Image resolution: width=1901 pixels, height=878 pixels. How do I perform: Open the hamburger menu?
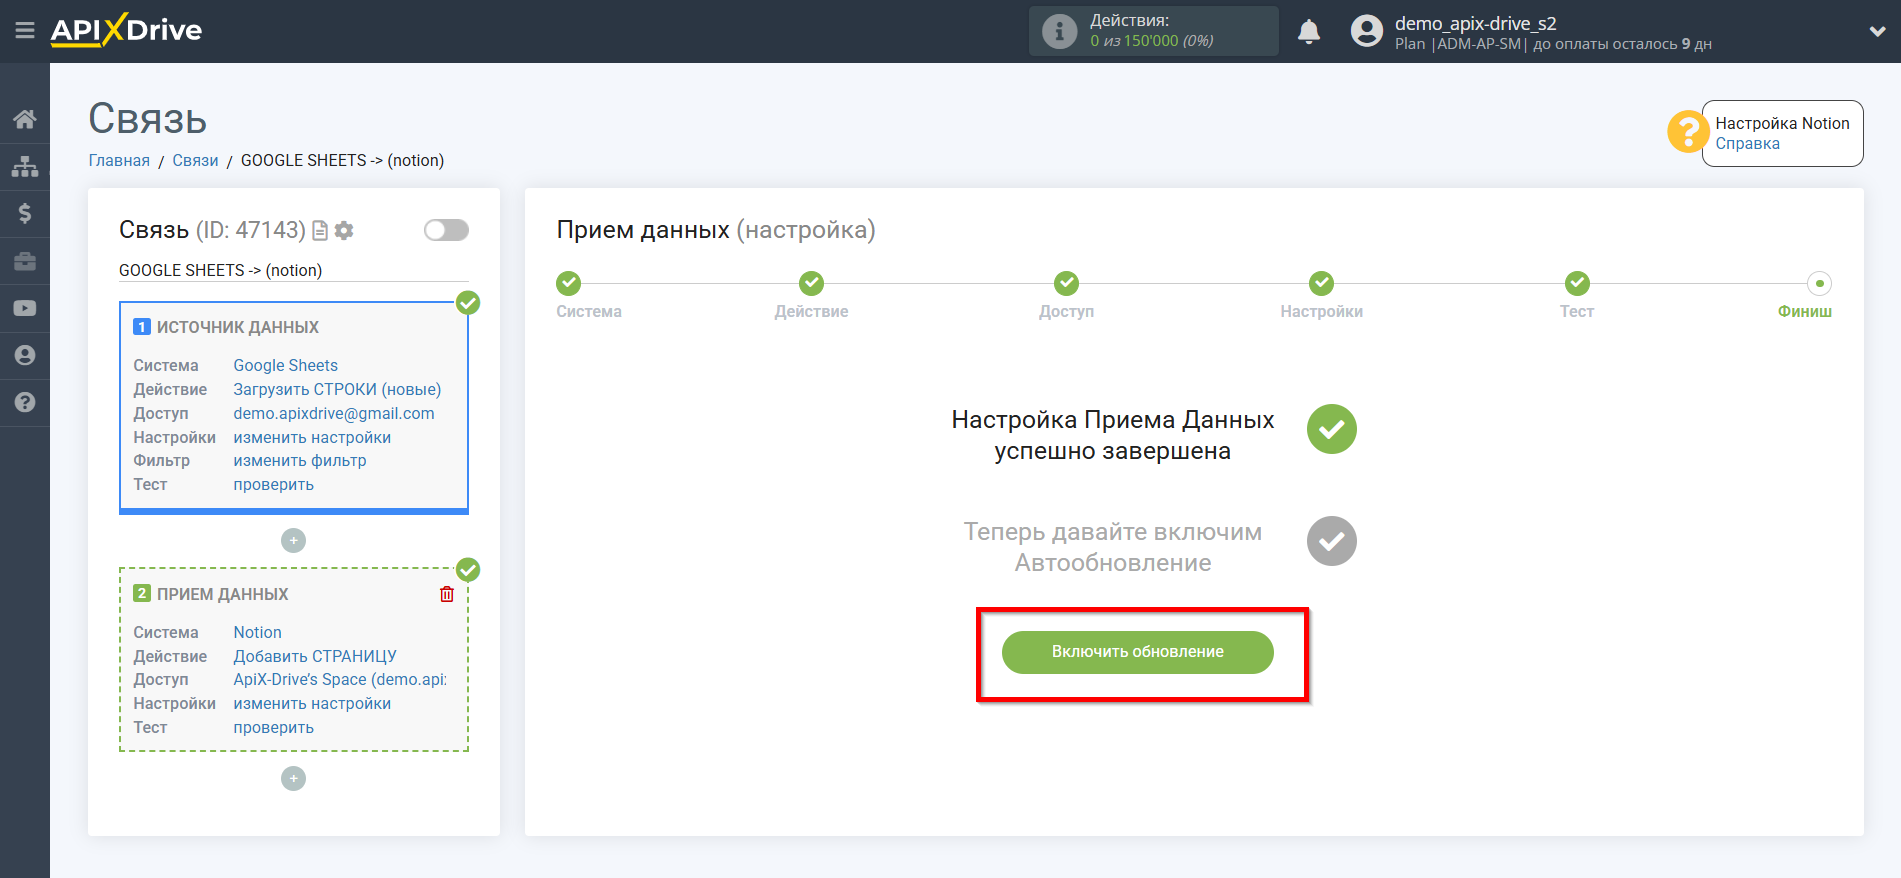click(x=25, y=31)
